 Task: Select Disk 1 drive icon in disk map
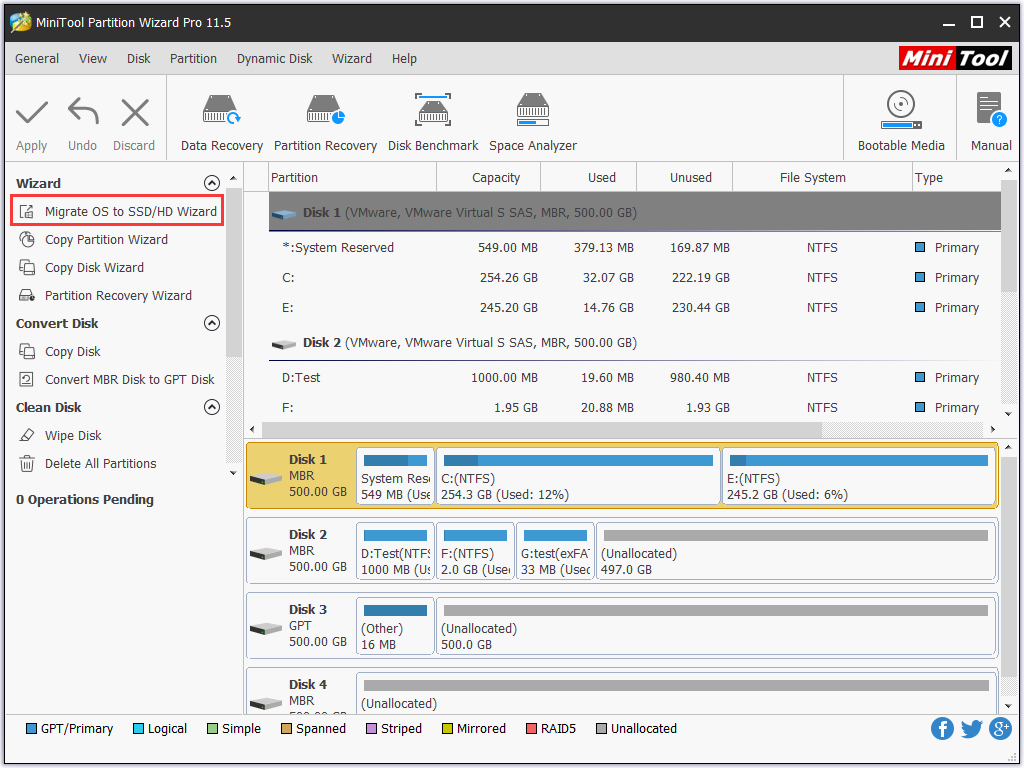pyautogui.click(x=266, y=478)
